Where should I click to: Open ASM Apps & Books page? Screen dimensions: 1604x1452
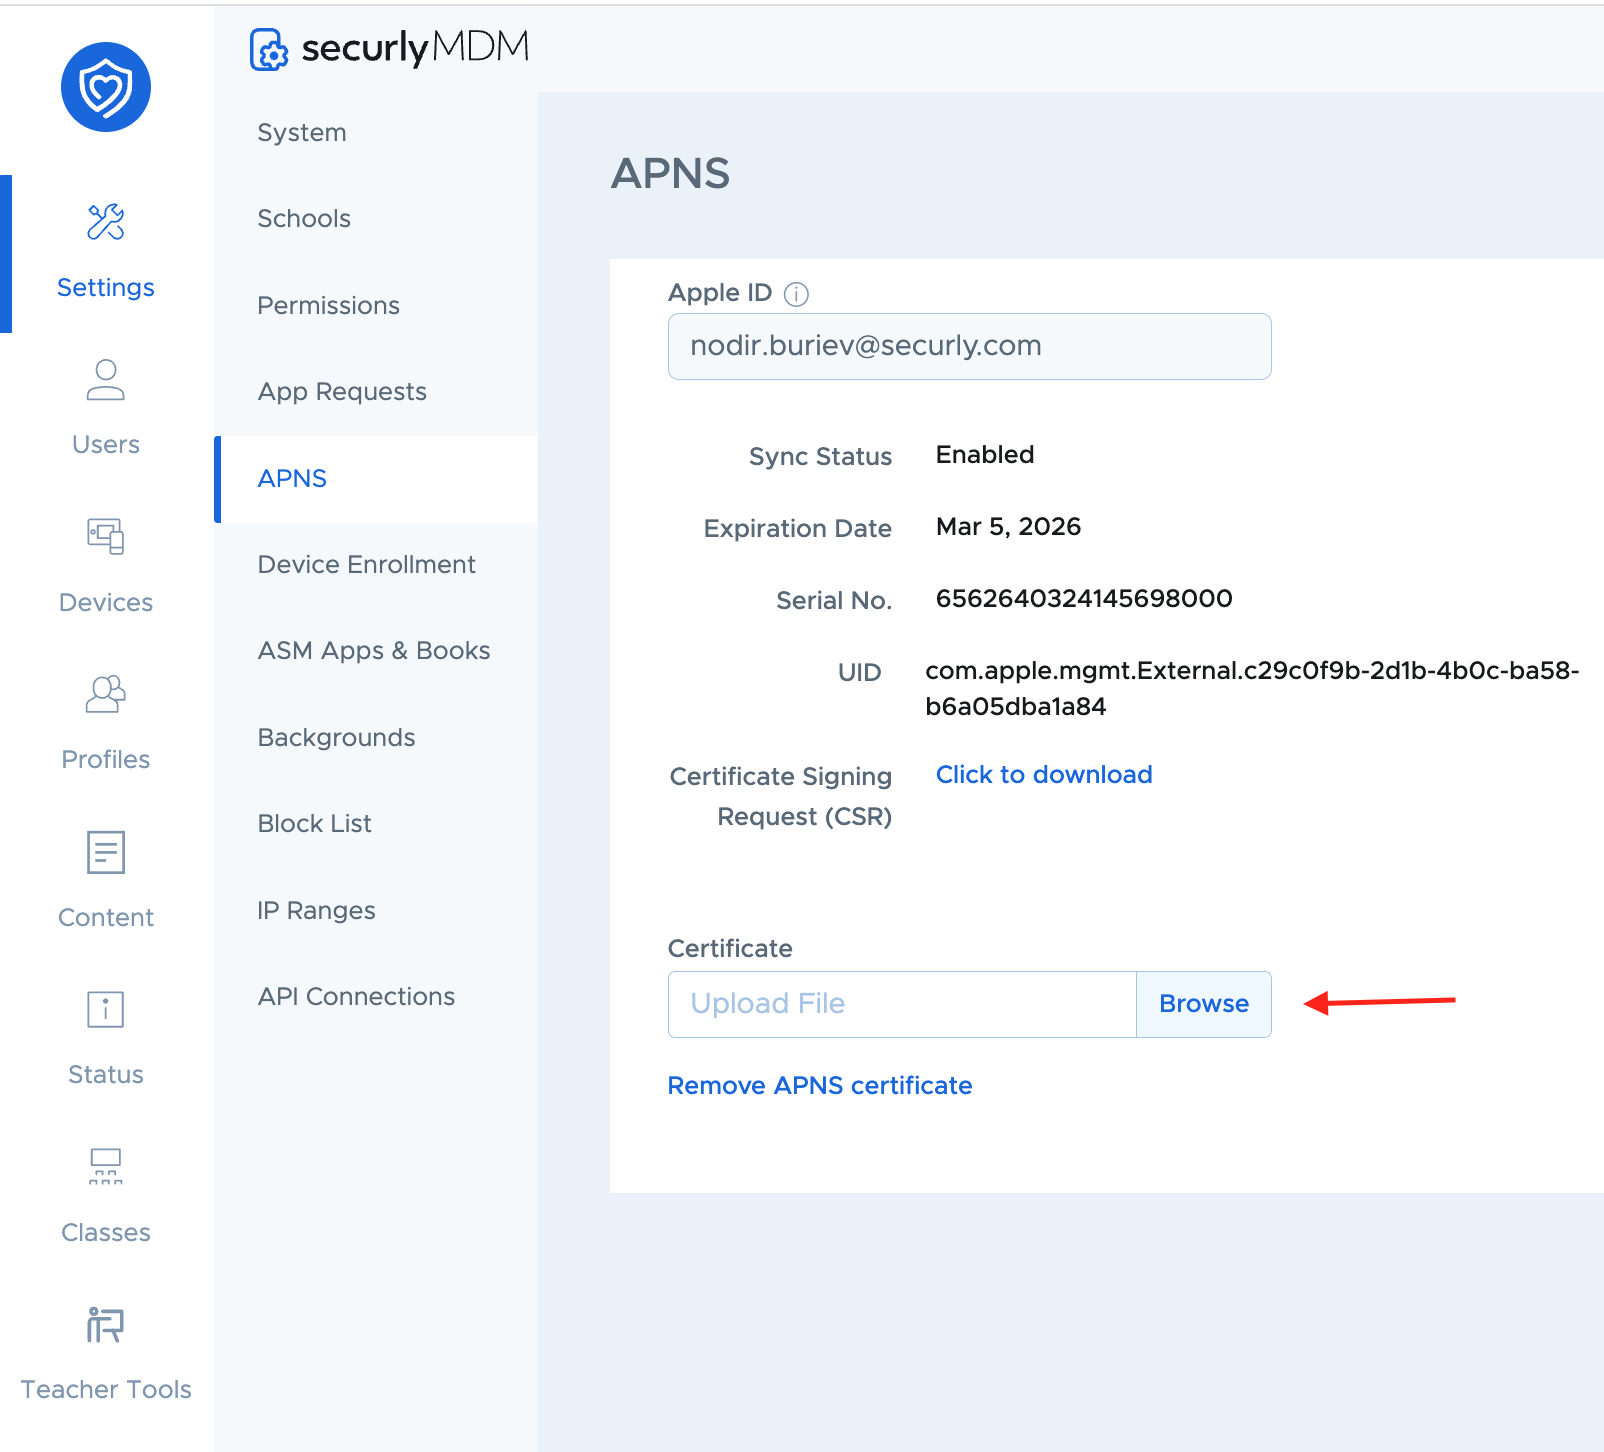(x=374, y=651)
